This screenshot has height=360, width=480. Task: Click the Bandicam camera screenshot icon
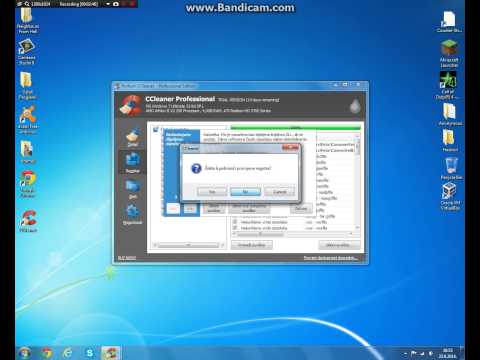116,4
